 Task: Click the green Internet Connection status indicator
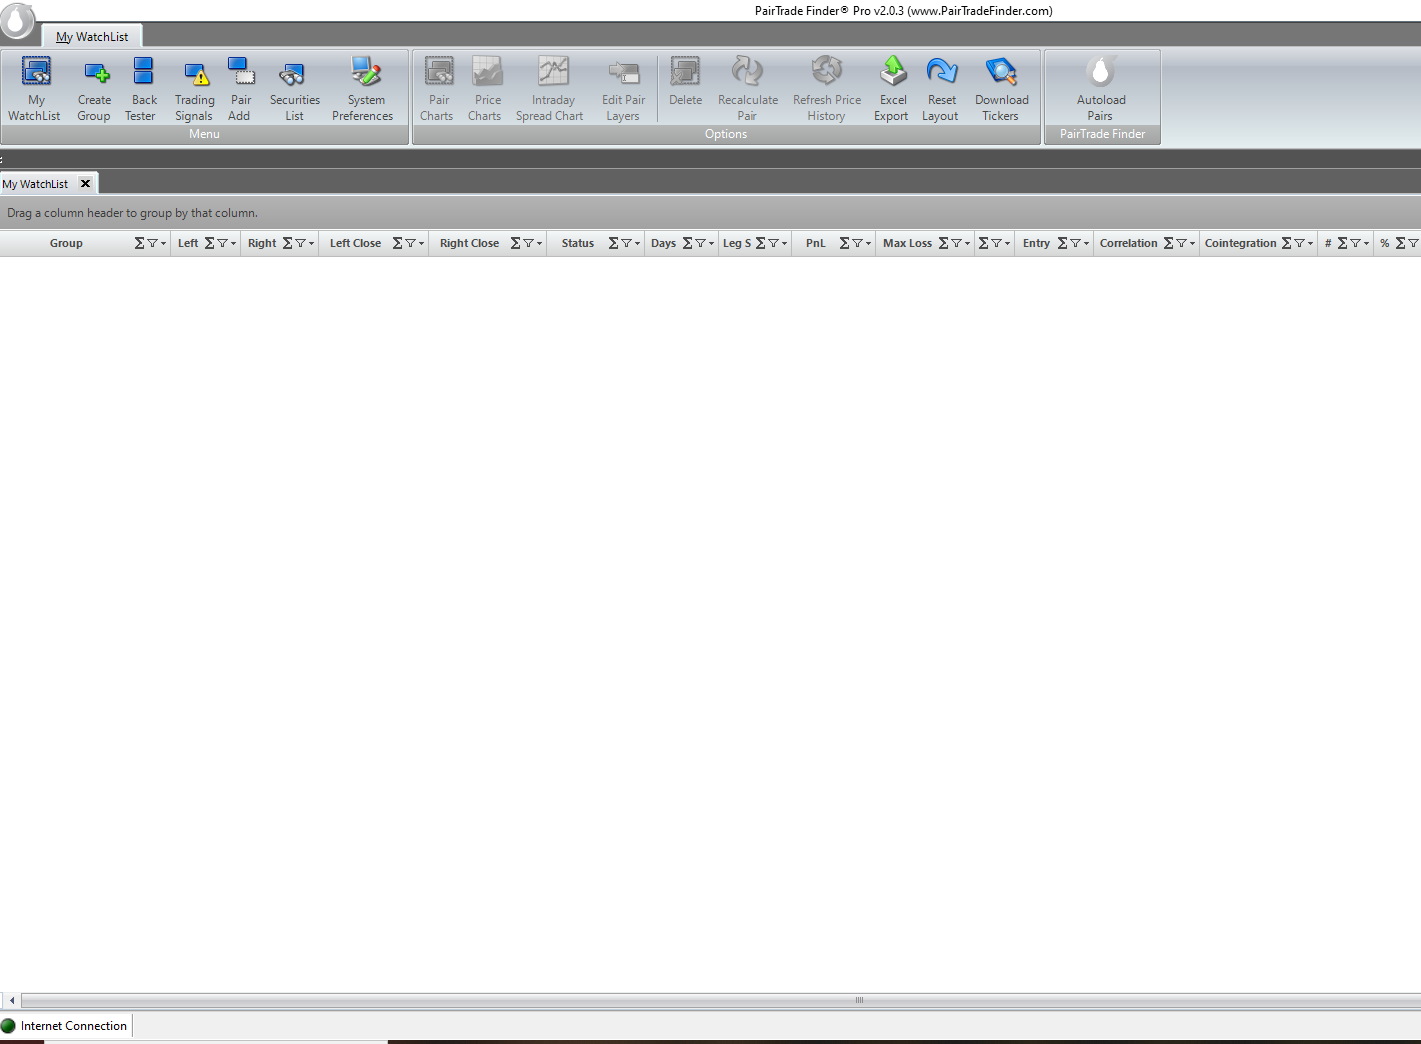pos(9,1025)
